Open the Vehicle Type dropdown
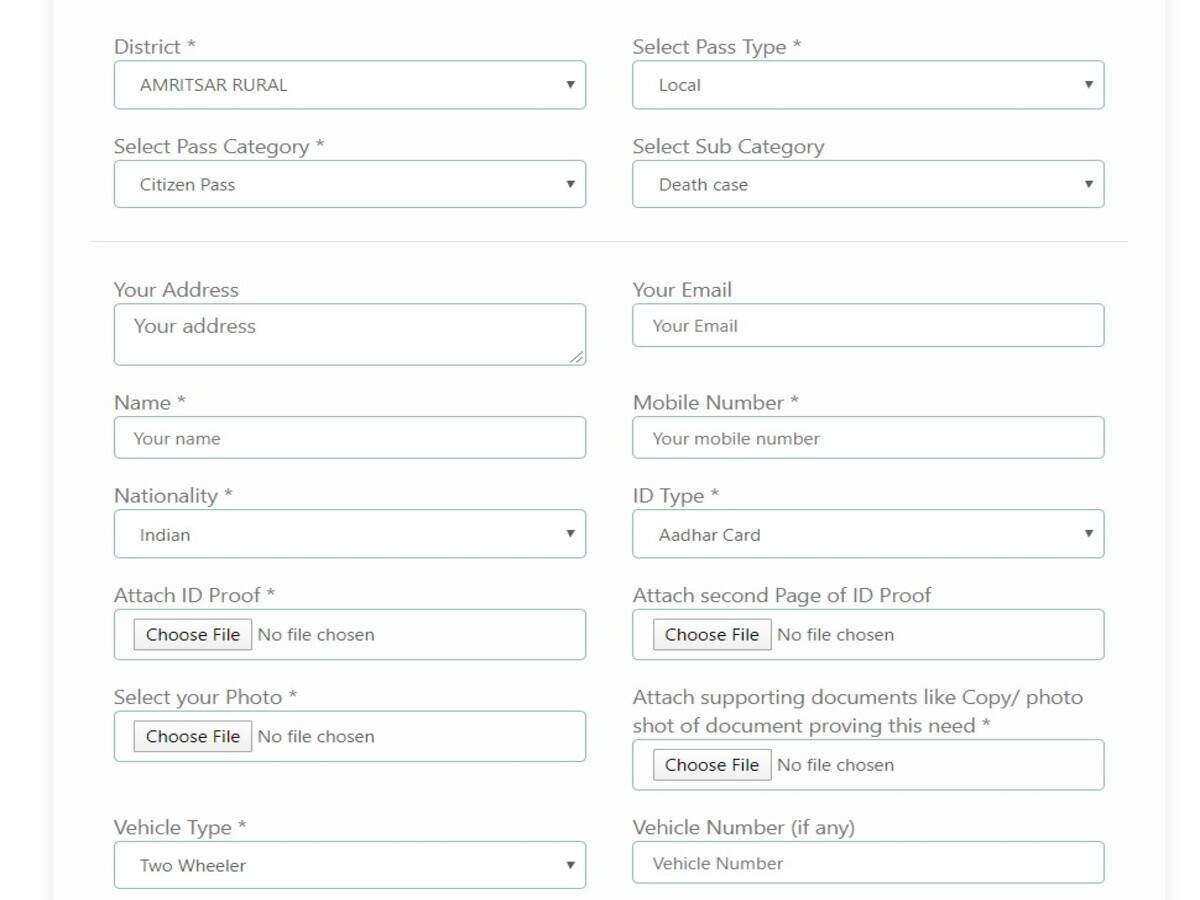Image resolution: width=1200 pixels, height=900 pixels. click(x=349, y=865)
